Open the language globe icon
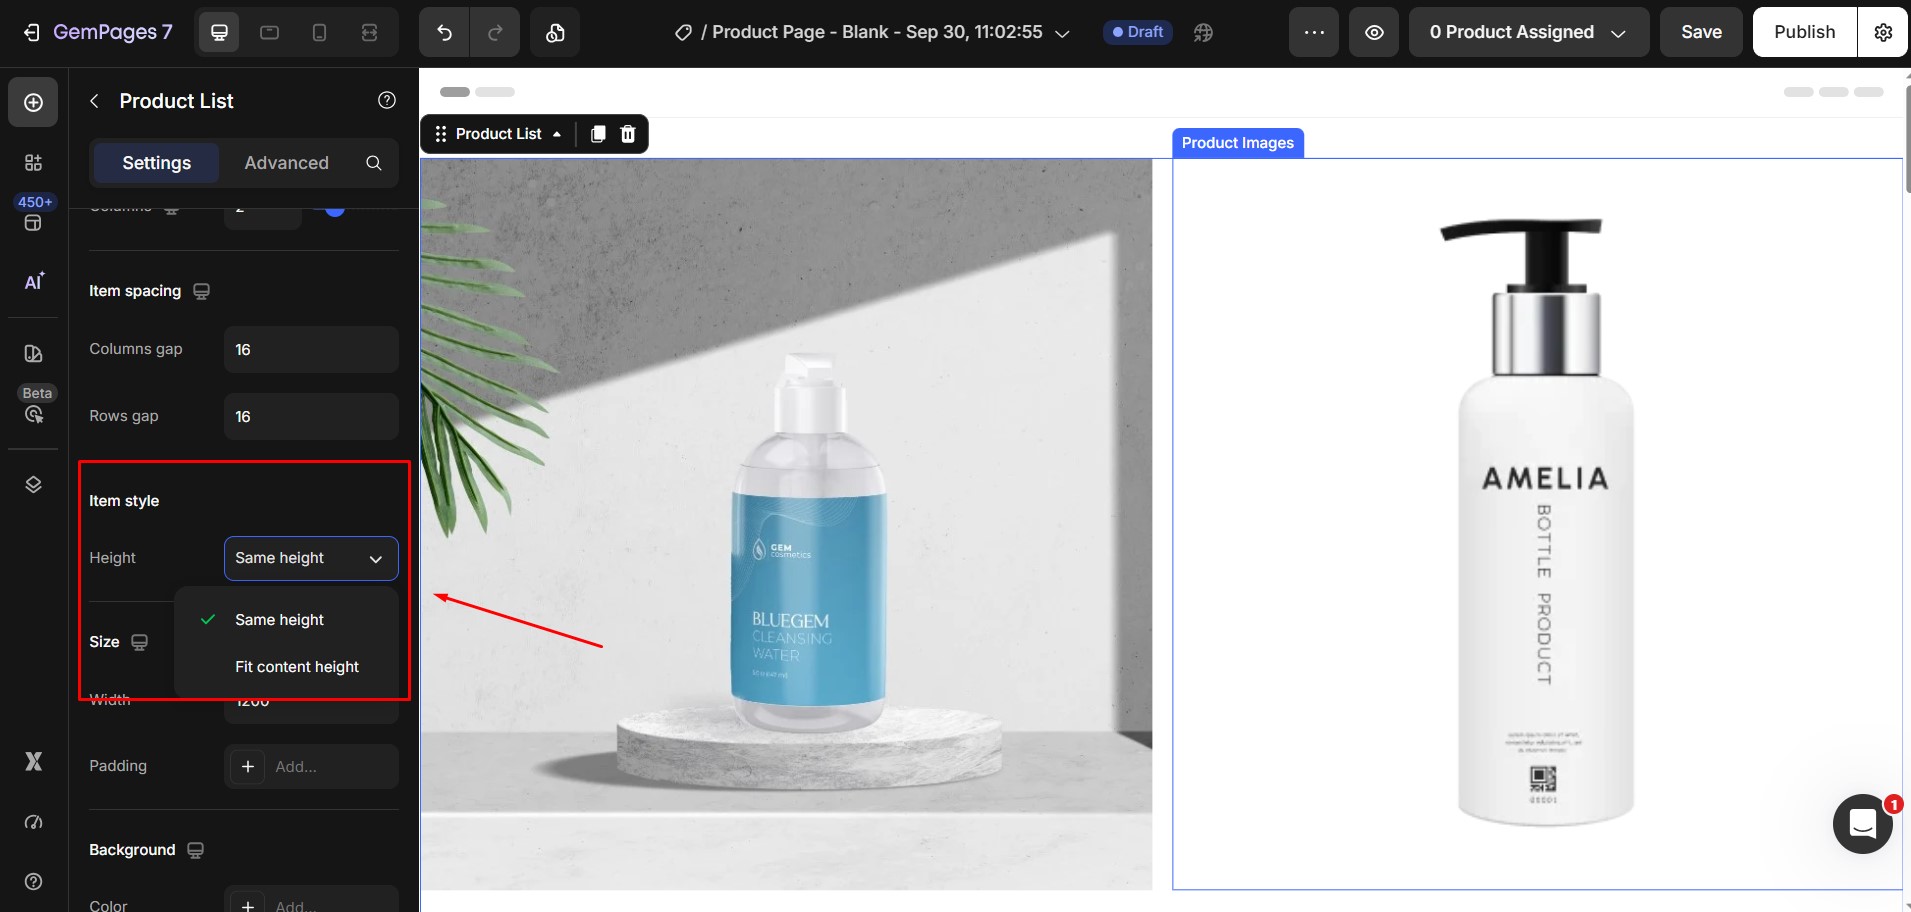Screen dimensions: 1911x912 click(1204, 33)
